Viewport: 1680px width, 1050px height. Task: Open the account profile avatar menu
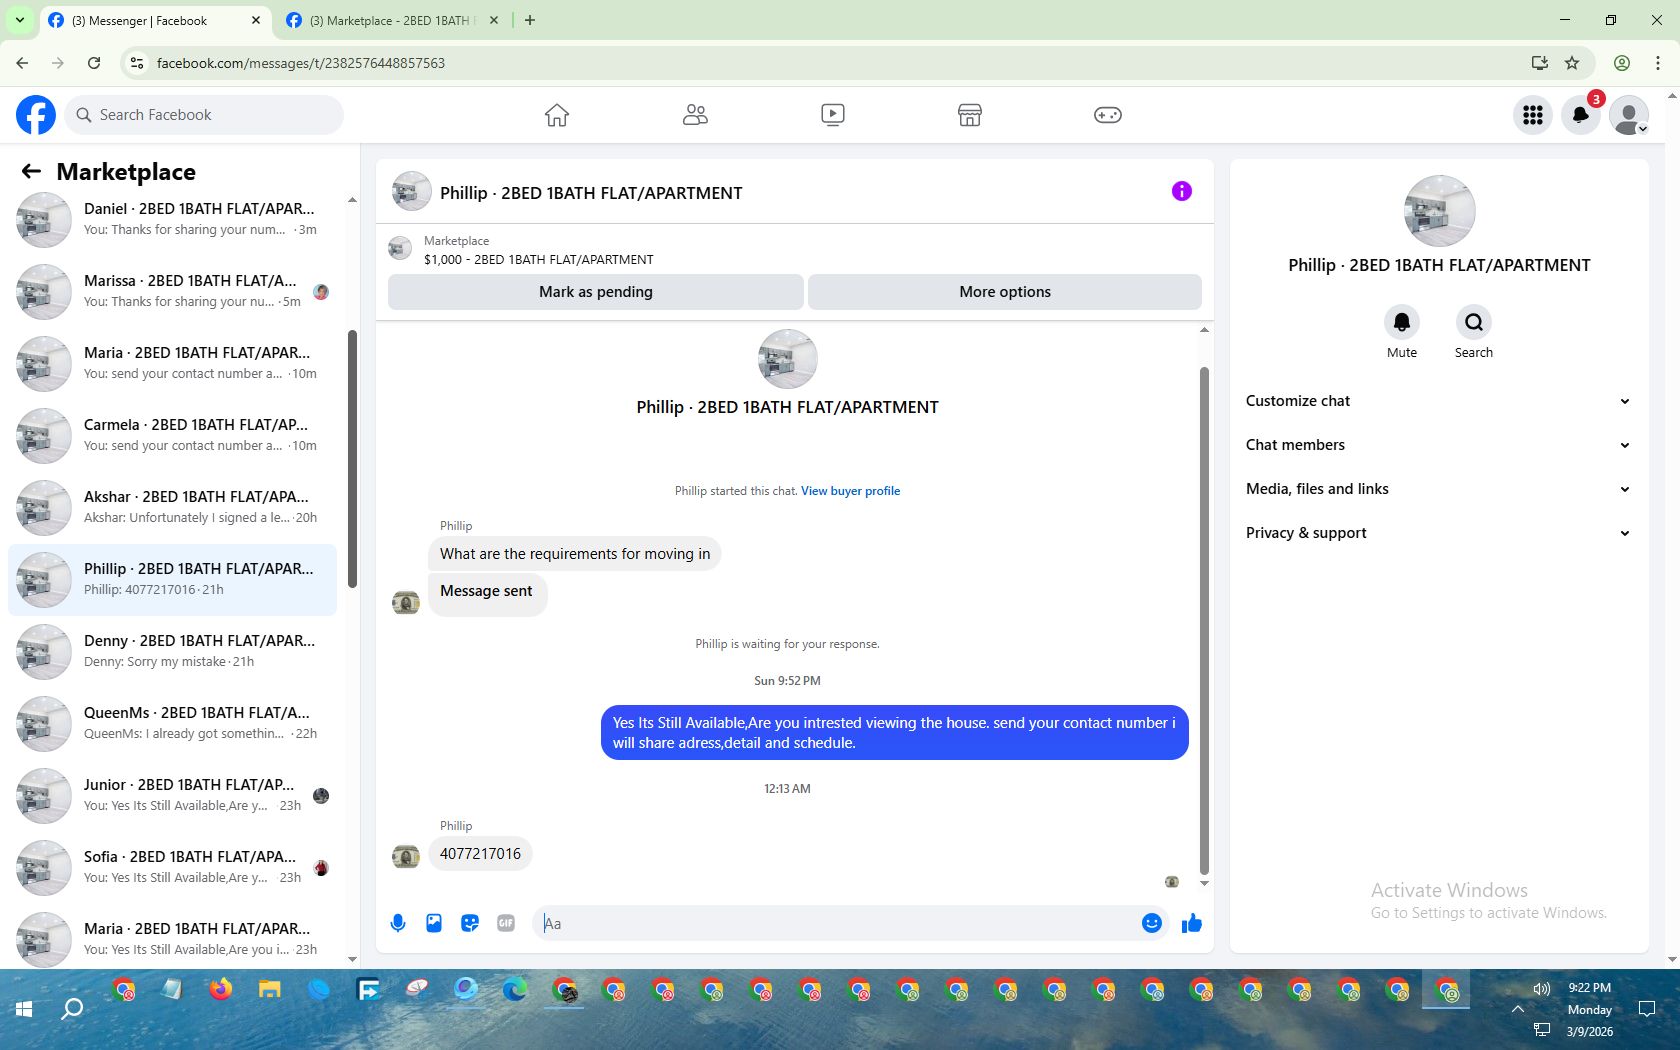(x=1629, y=115)
